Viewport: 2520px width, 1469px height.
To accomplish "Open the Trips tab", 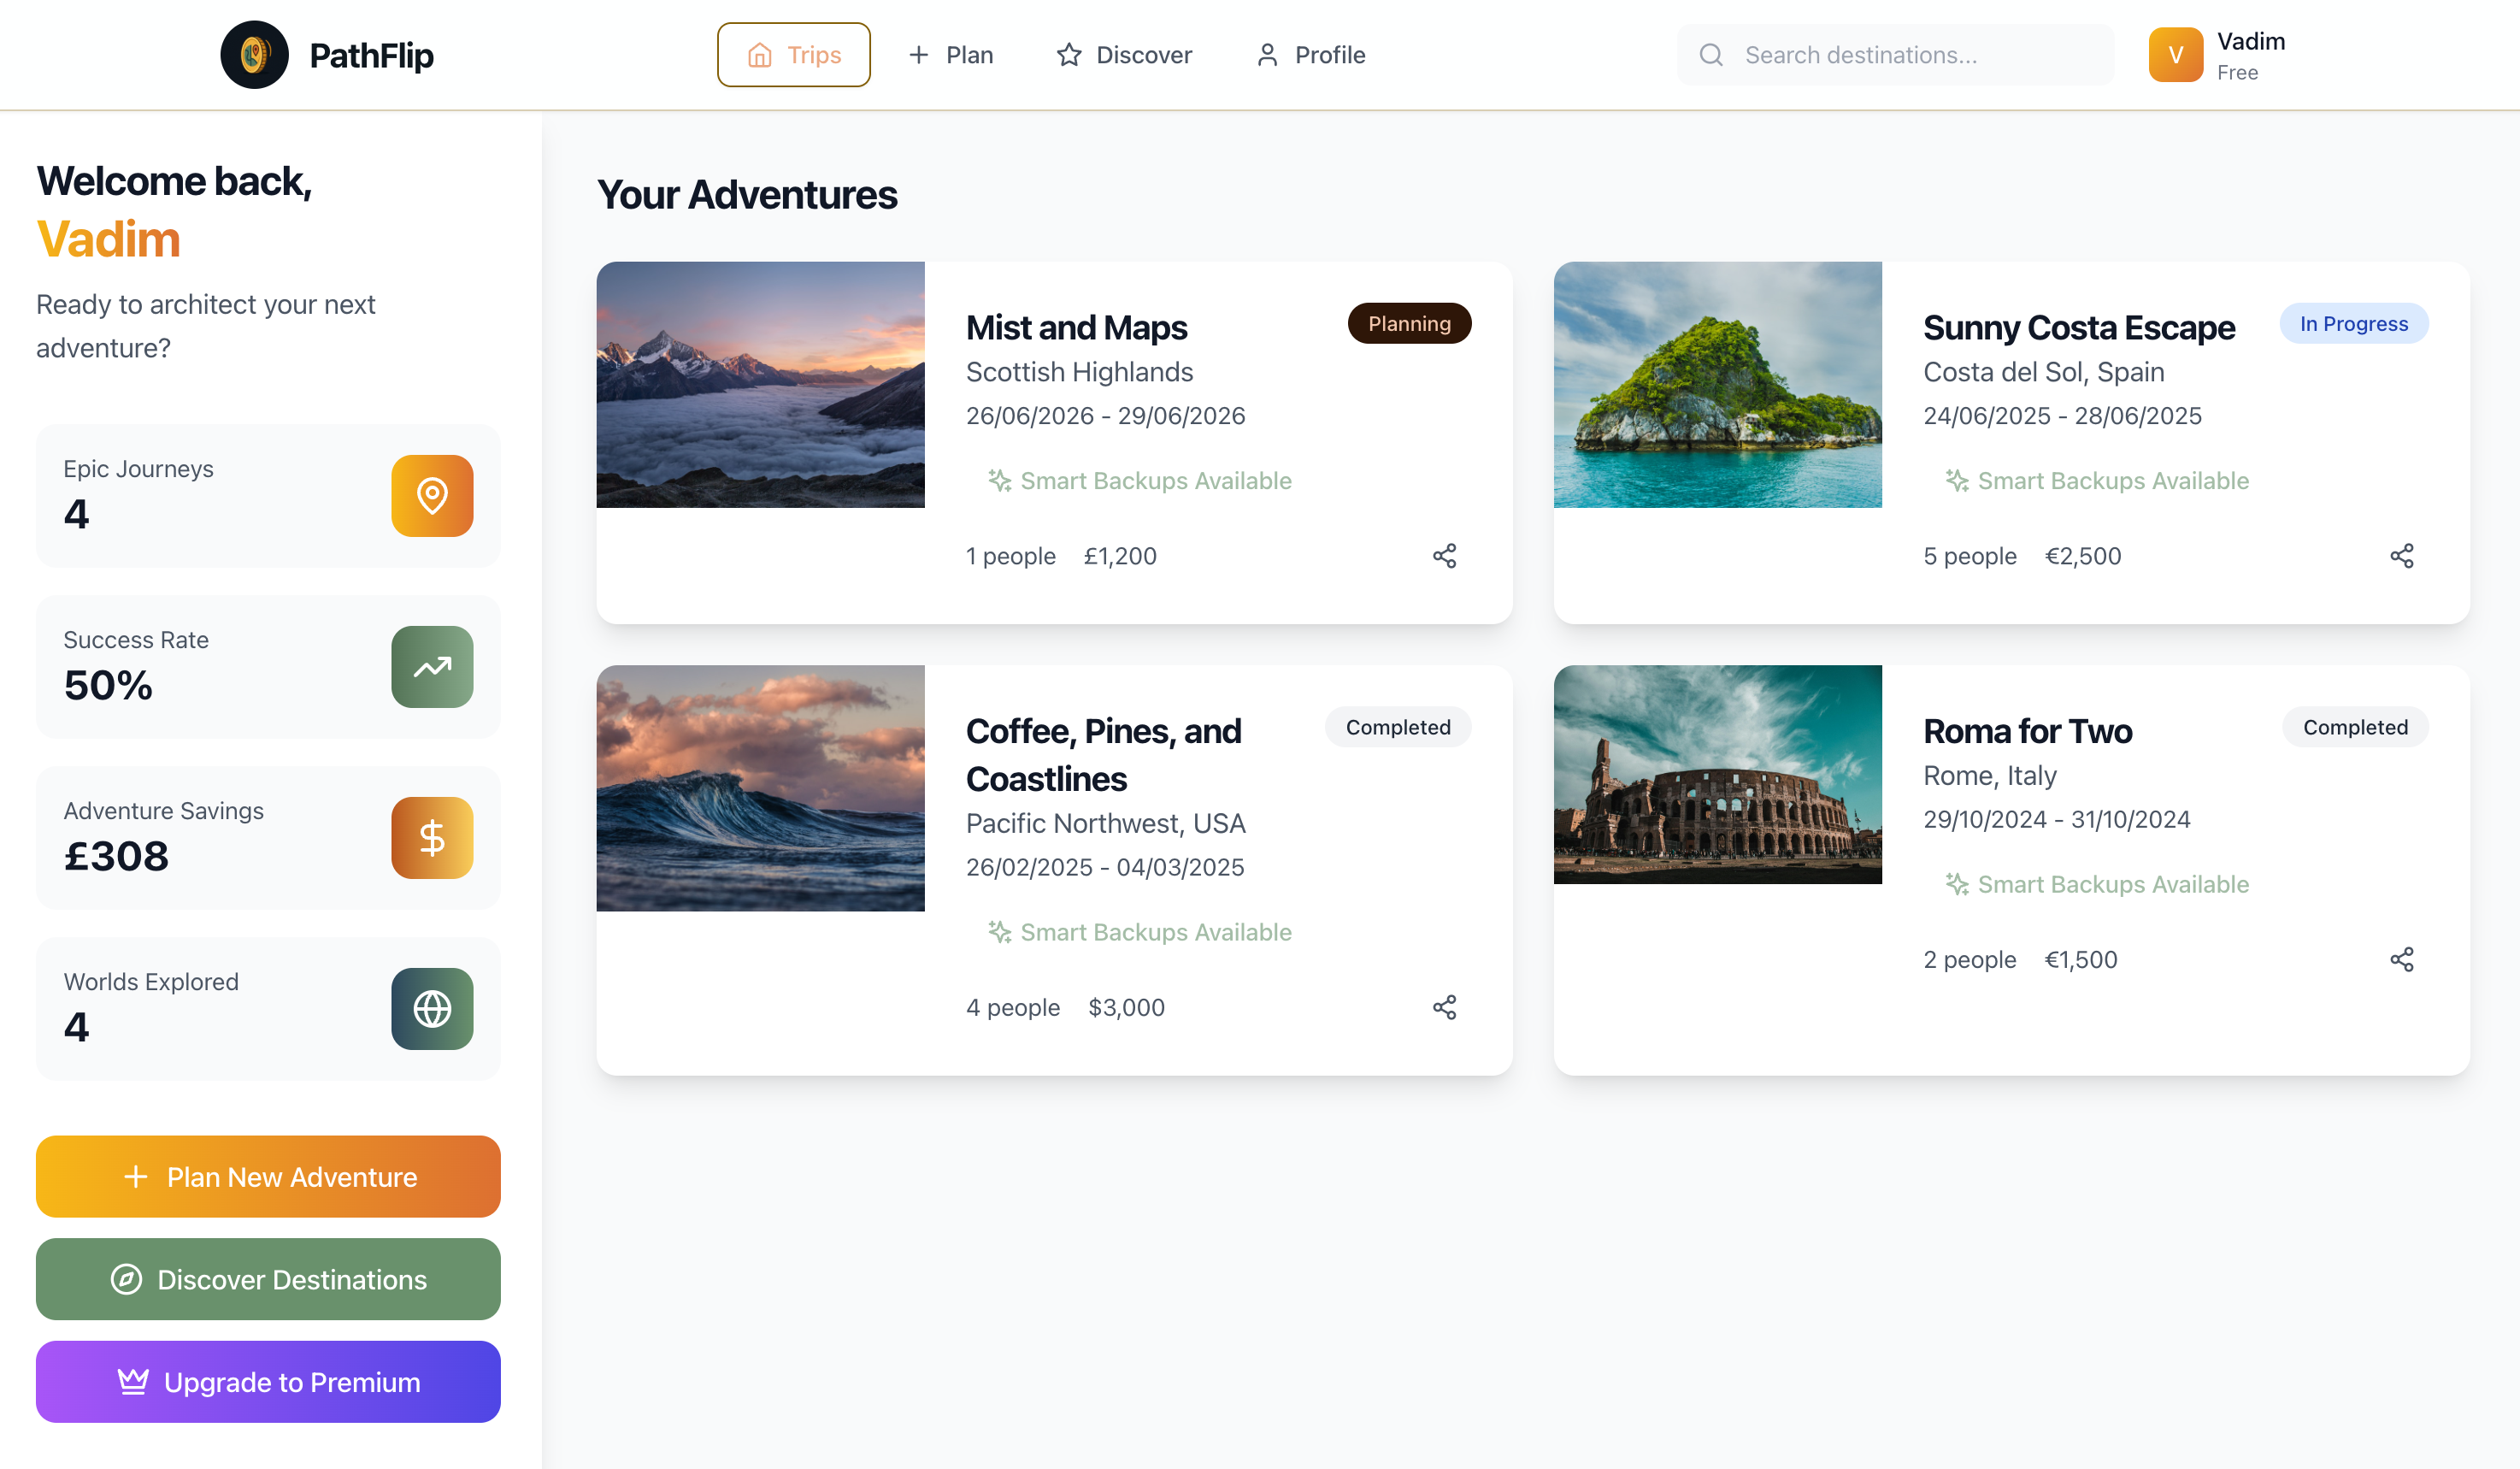I will [x=793, y=55].
